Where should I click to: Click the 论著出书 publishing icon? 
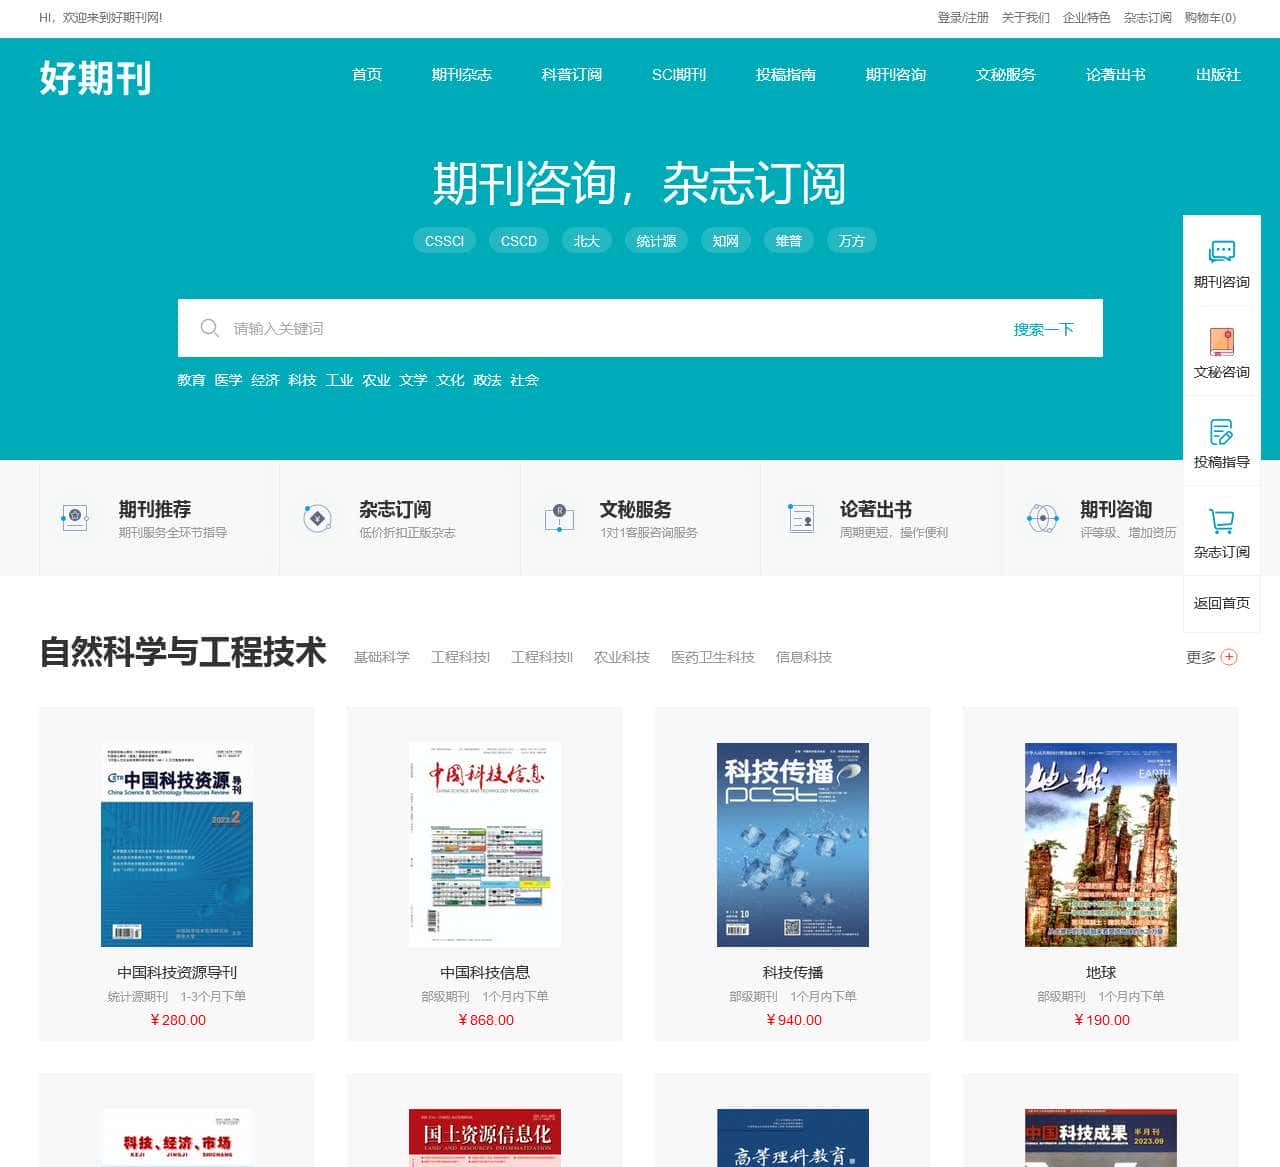[800, 515]
